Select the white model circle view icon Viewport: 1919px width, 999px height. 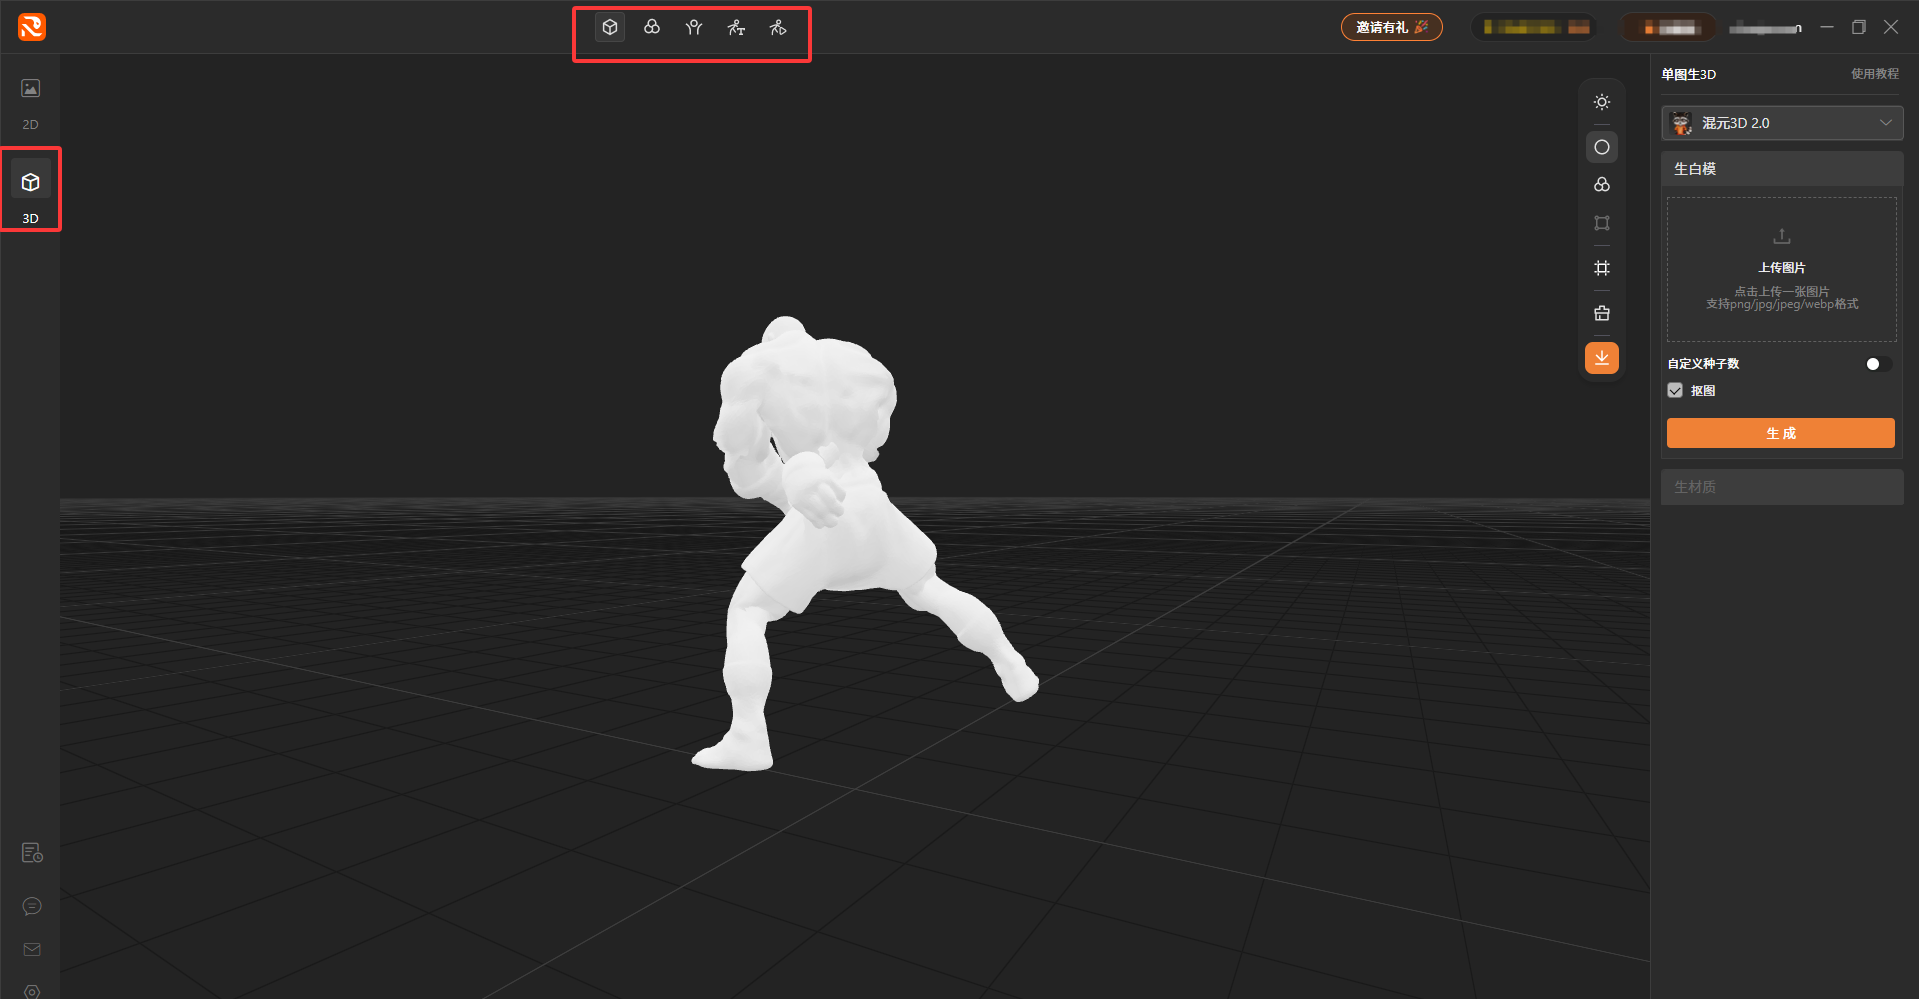1602,147
